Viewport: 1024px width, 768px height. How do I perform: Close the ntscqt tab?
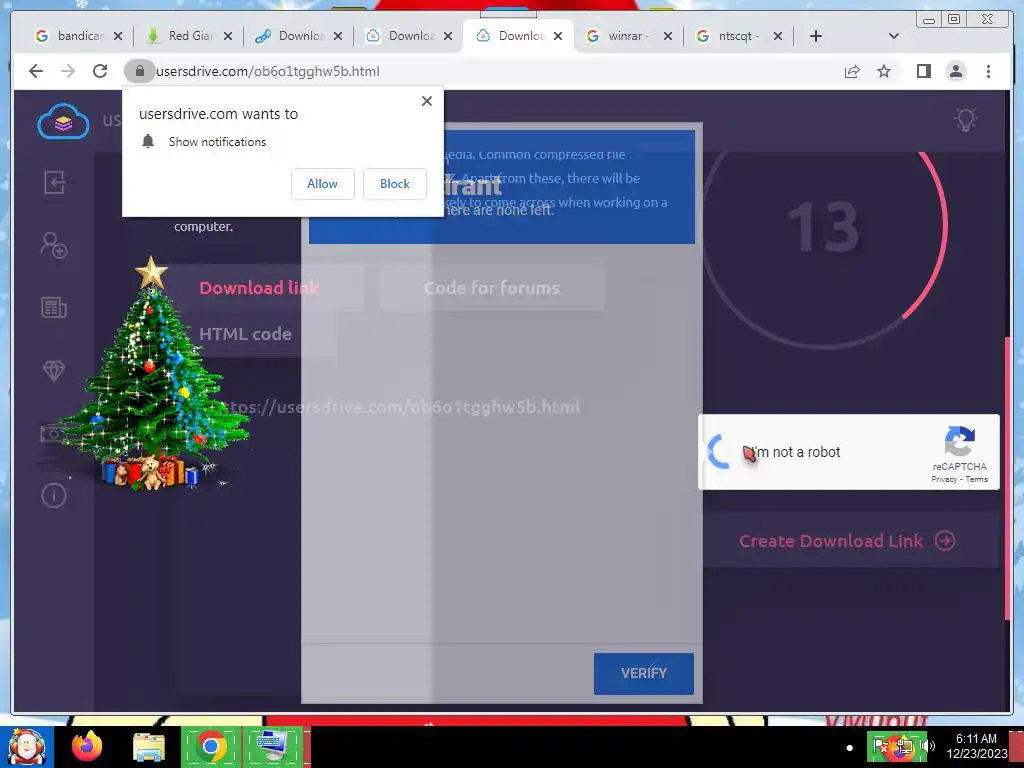coord(778,36)
